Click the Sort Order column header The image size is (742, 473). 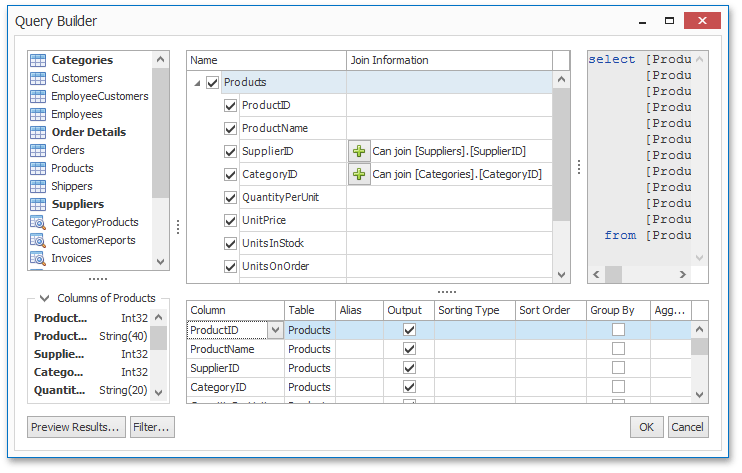coord(551,310)
